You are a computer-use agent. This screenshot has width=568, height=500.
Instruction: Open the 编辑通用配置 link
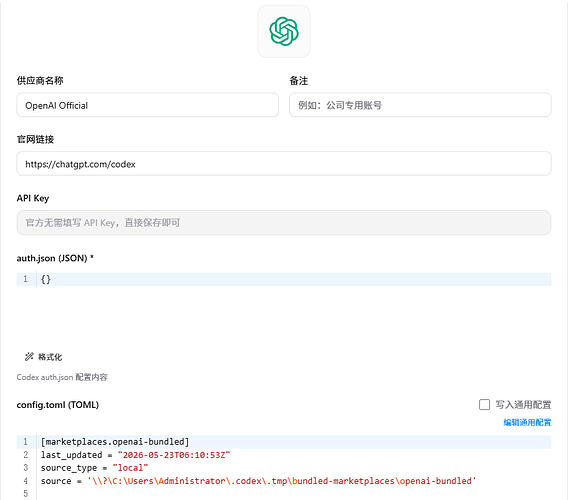tap(527, 422)
